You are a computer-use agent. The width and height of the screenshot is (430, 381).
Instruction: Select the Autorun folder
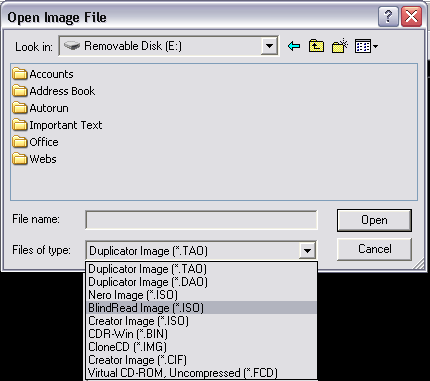pos(41,108)
